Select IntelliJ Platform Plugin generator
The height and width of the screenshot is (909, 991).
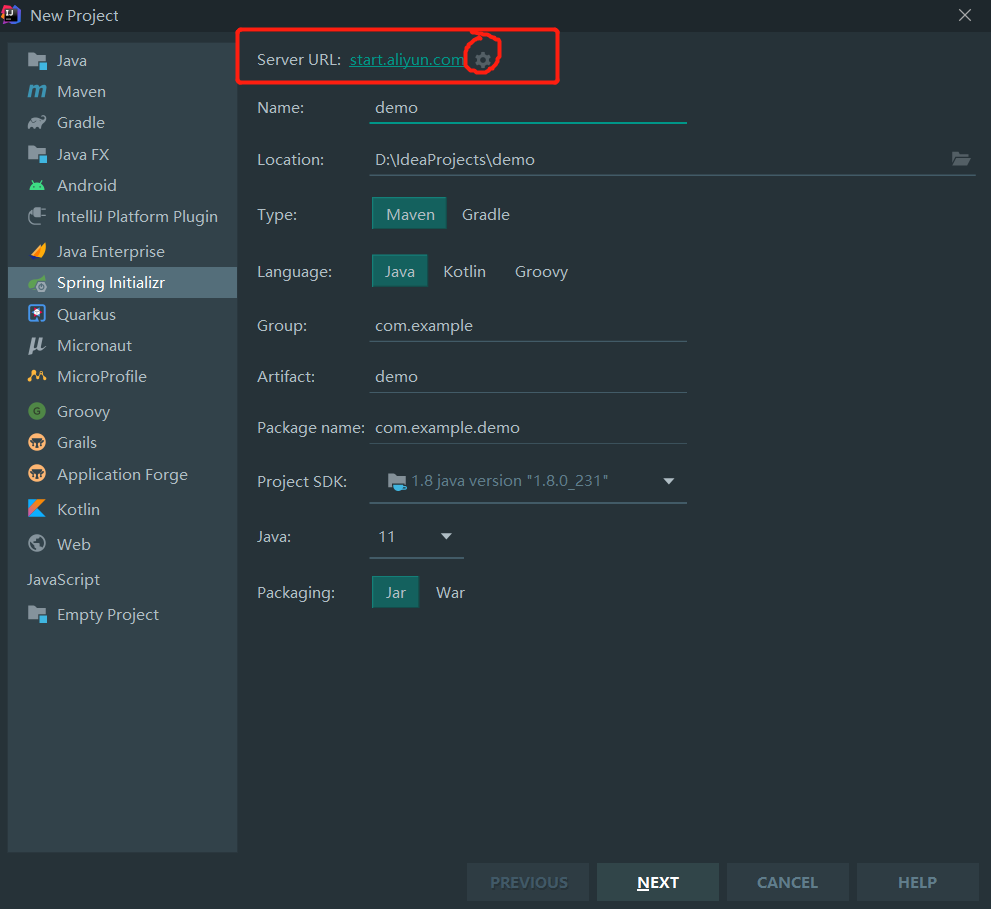pyautogui.click(x=137, y=216)
